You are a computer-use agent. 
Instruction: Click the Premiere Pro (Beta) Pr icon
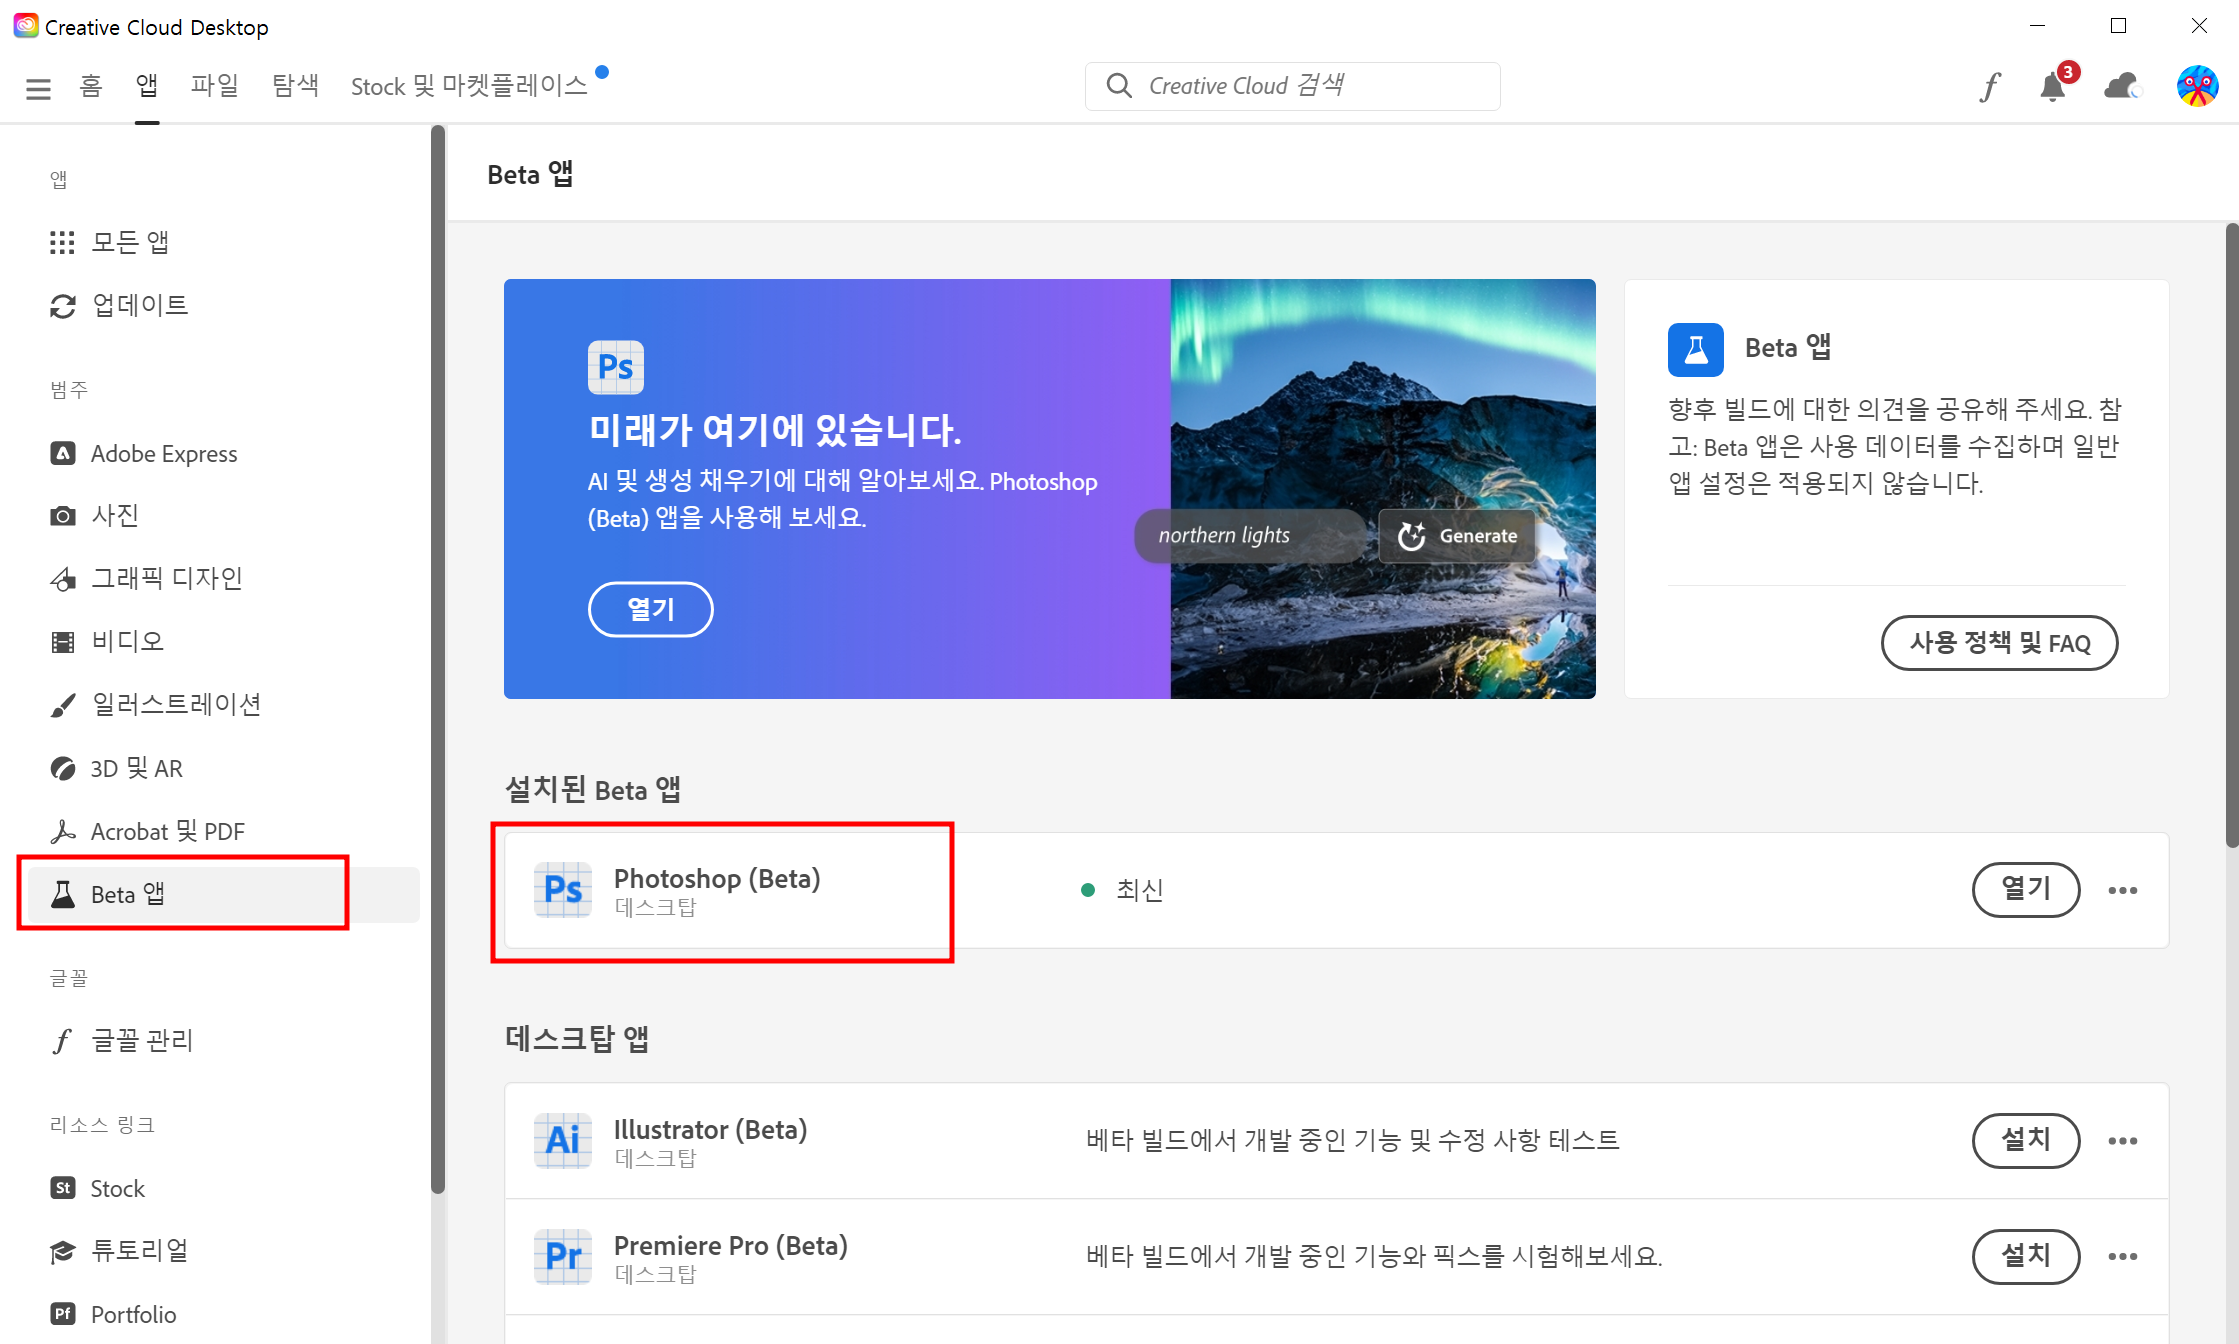563,1256
